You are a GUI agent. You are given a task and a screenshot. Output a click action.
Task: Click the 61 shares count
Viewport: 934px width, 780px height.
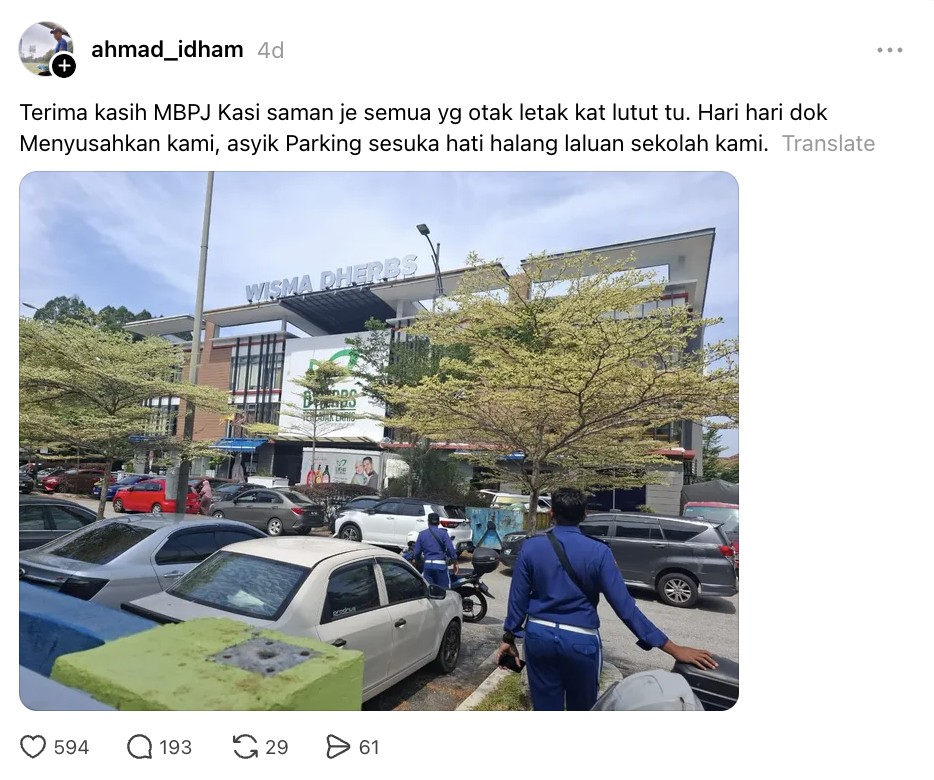point(369,747)
